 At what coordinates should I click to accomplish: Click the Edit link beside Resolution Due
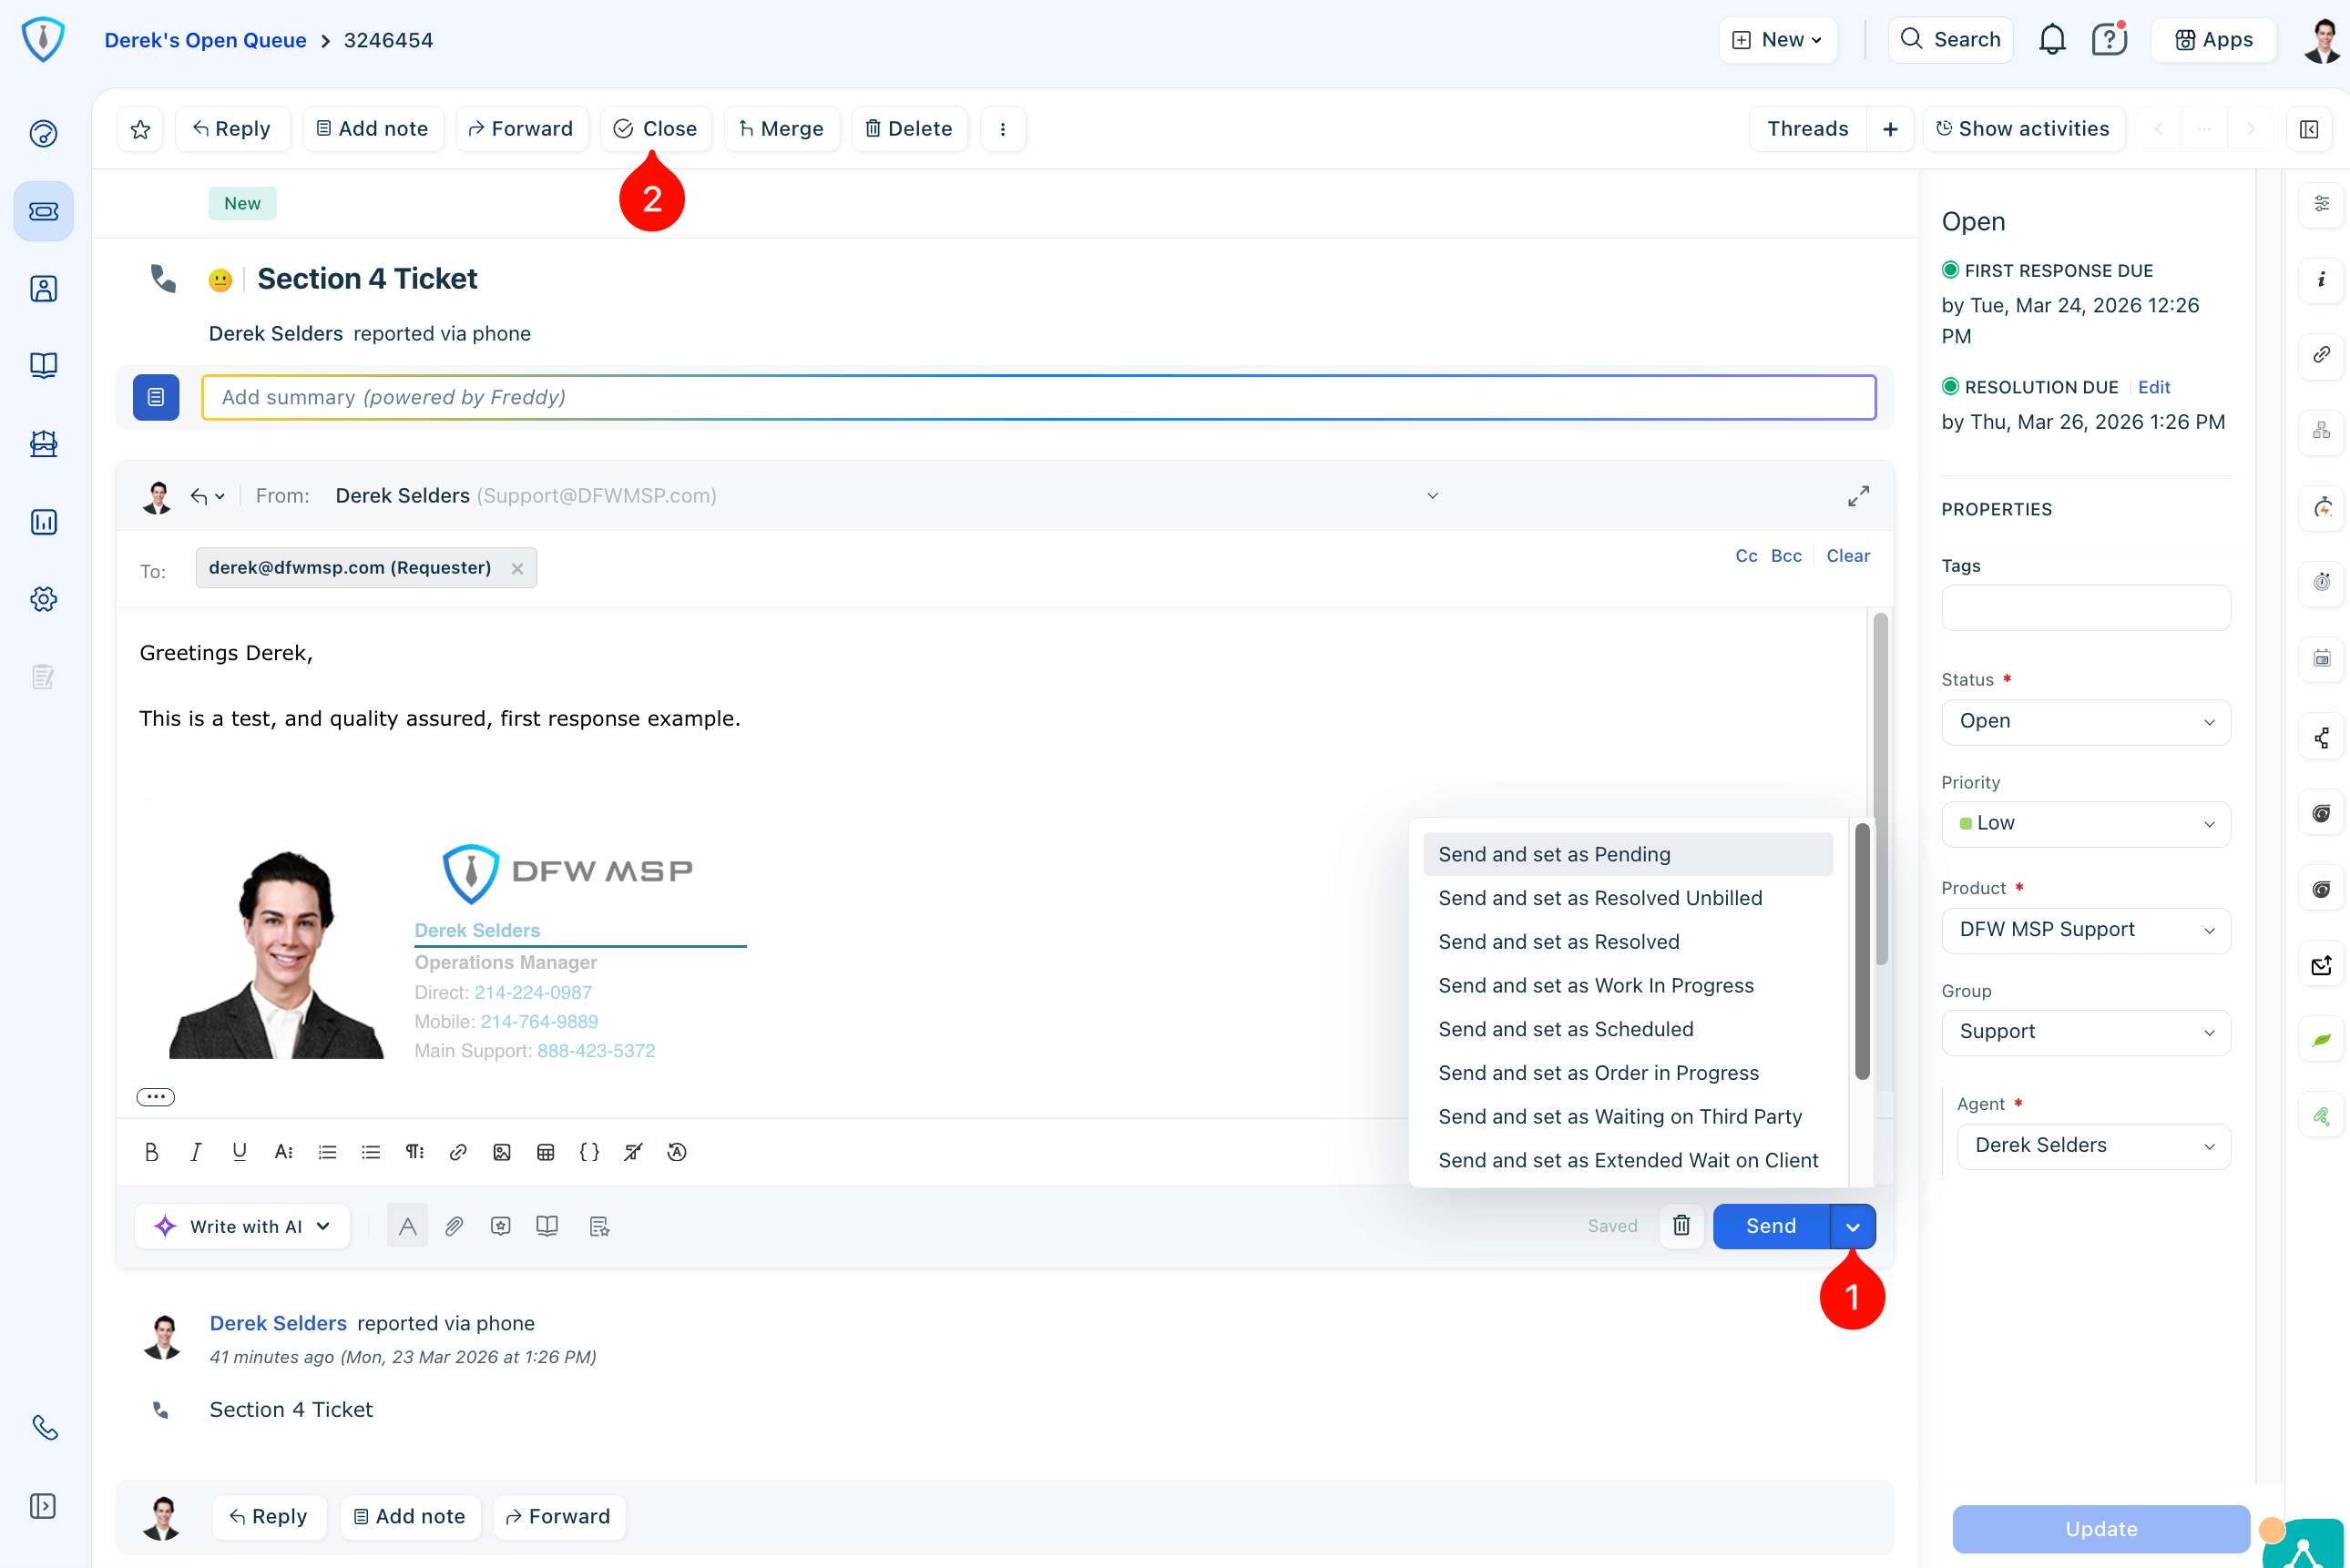[2153, 387]
